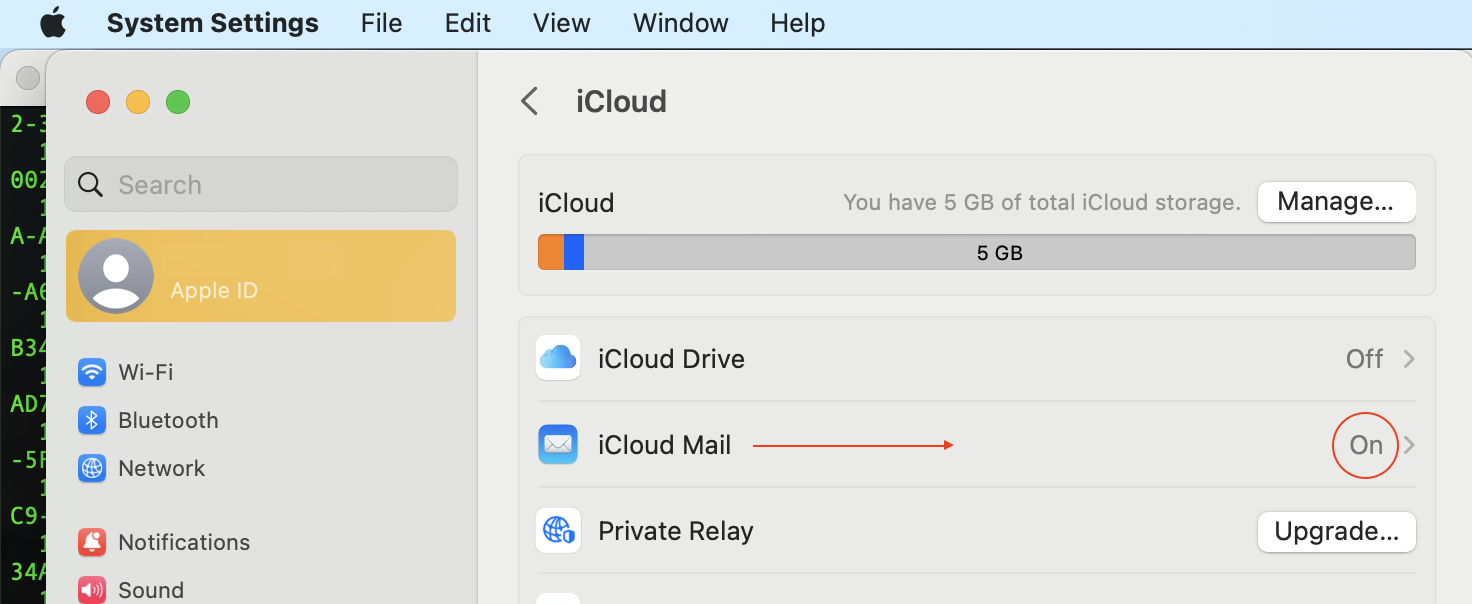Screen dimensions: 1472x604
Task: Click the Private Relay label
Action: click(x=675, y=531)
